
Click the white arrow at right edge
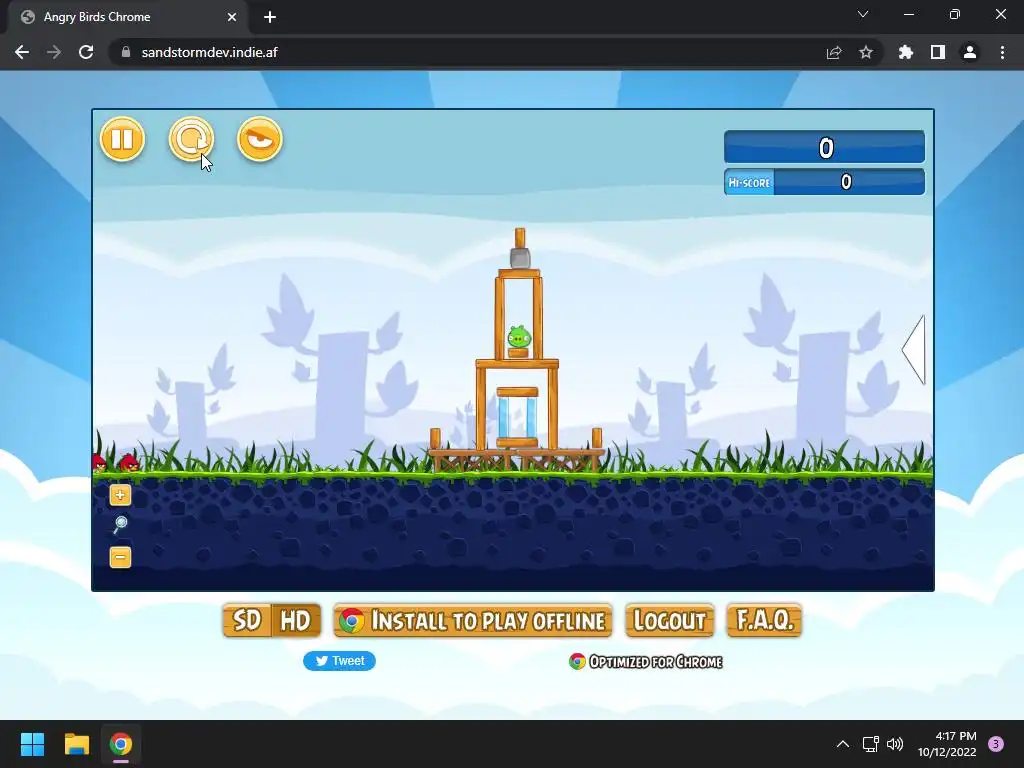pos(914,349)
